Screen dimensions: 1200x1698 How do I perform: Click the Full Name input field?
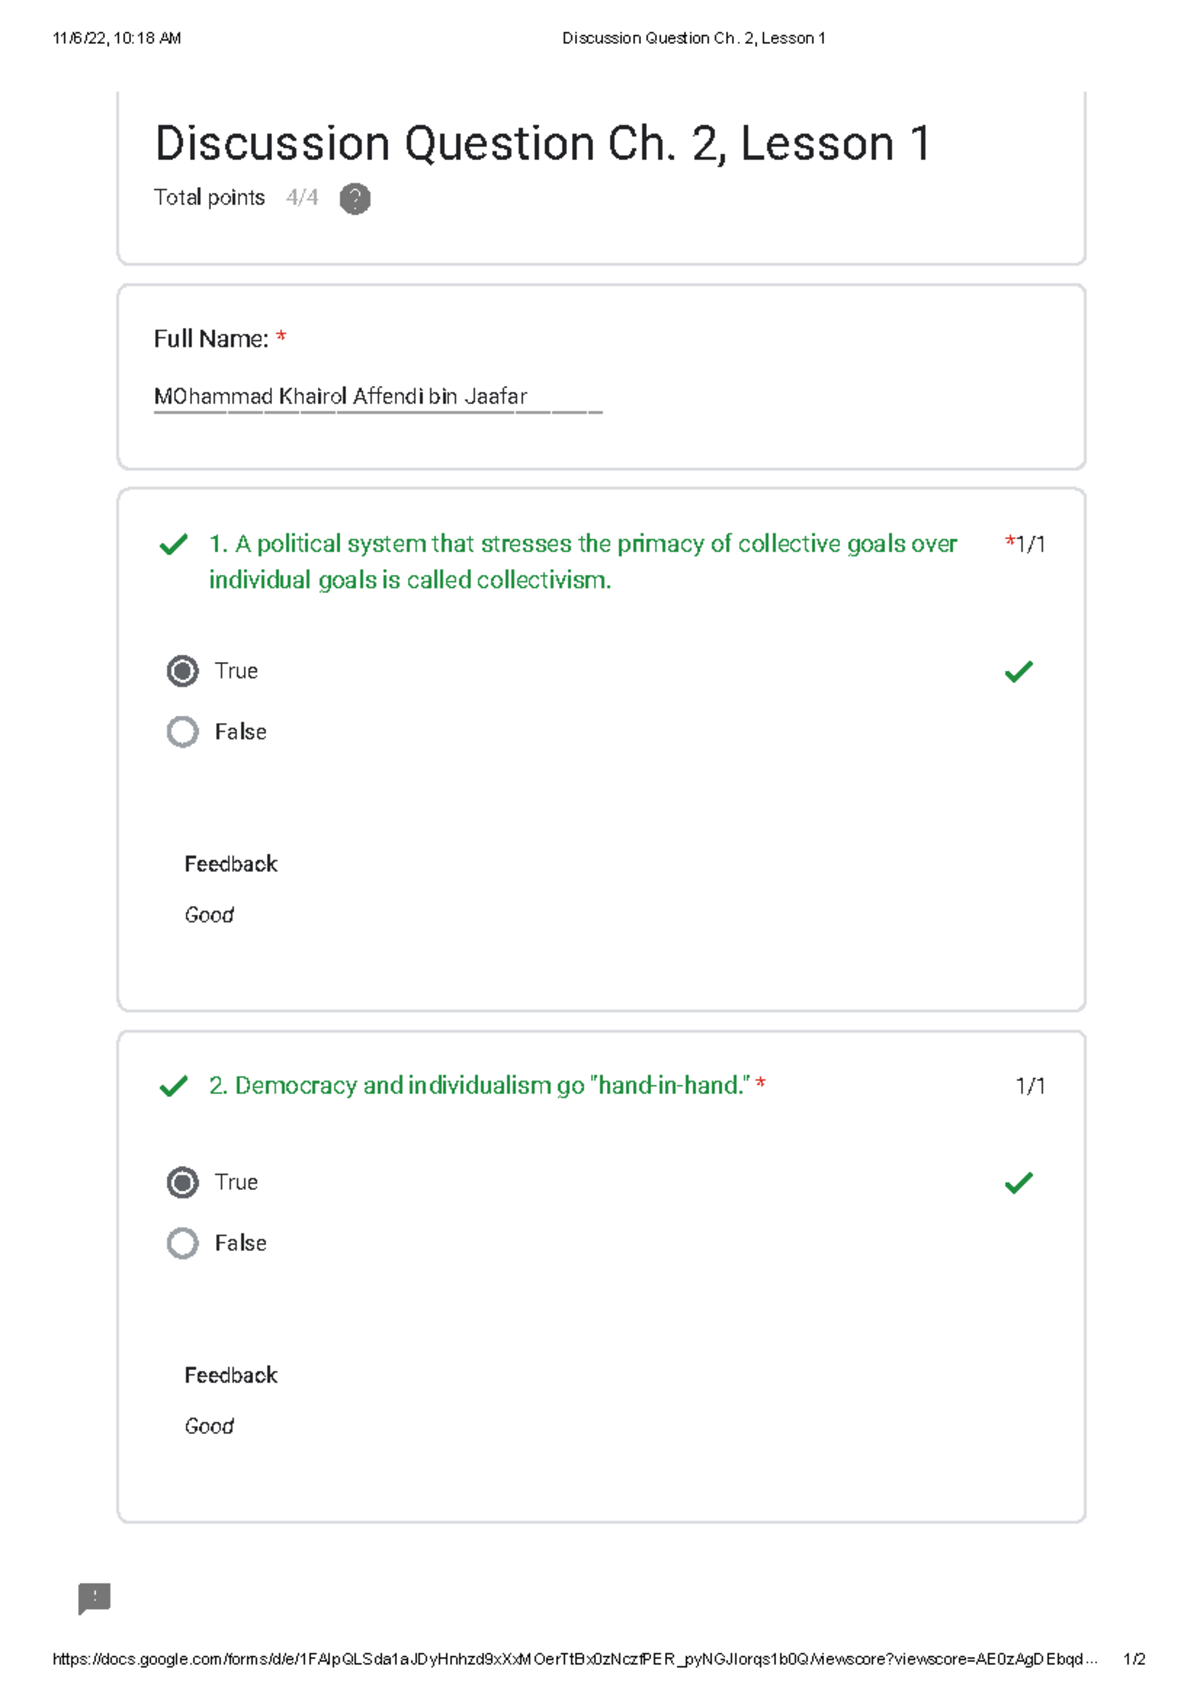pos(377,397)
